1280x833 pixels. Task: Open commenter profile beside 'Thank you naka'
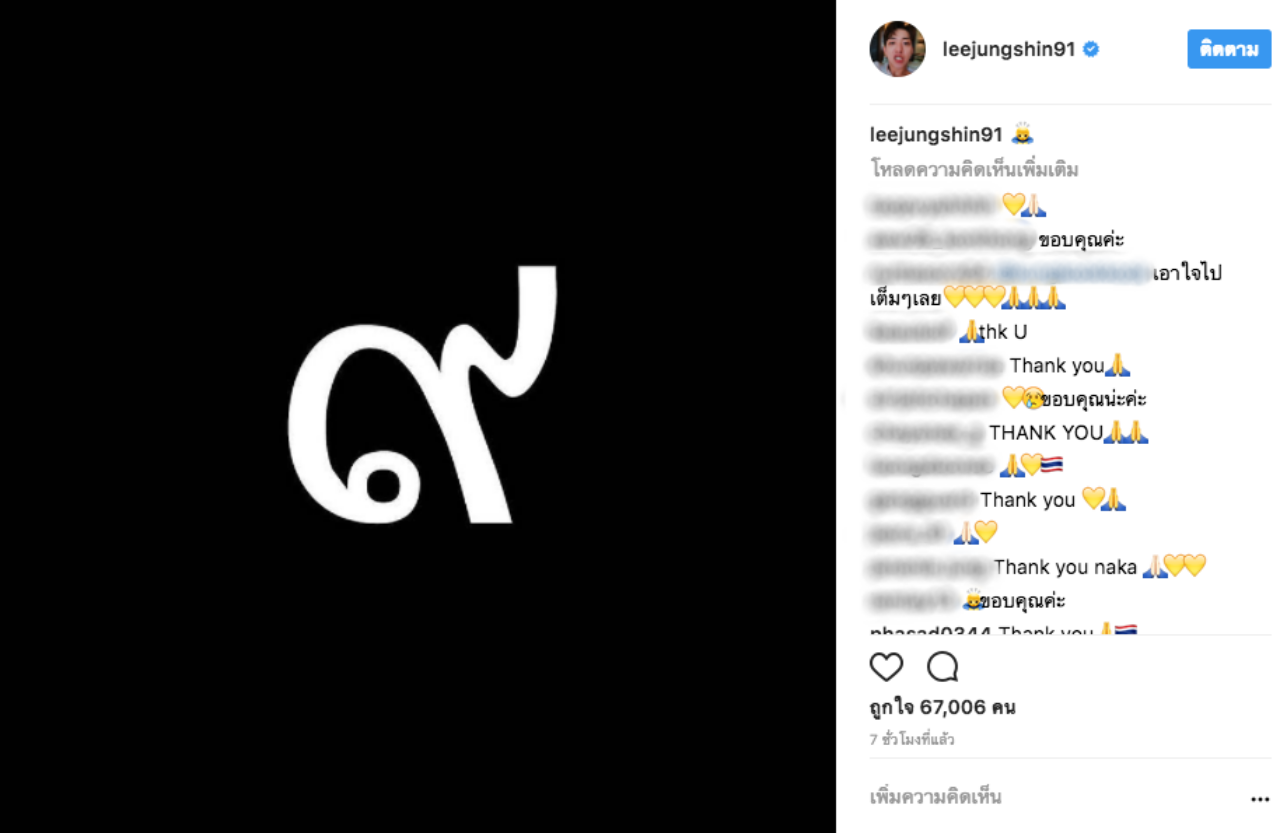(x=928, y=567)
